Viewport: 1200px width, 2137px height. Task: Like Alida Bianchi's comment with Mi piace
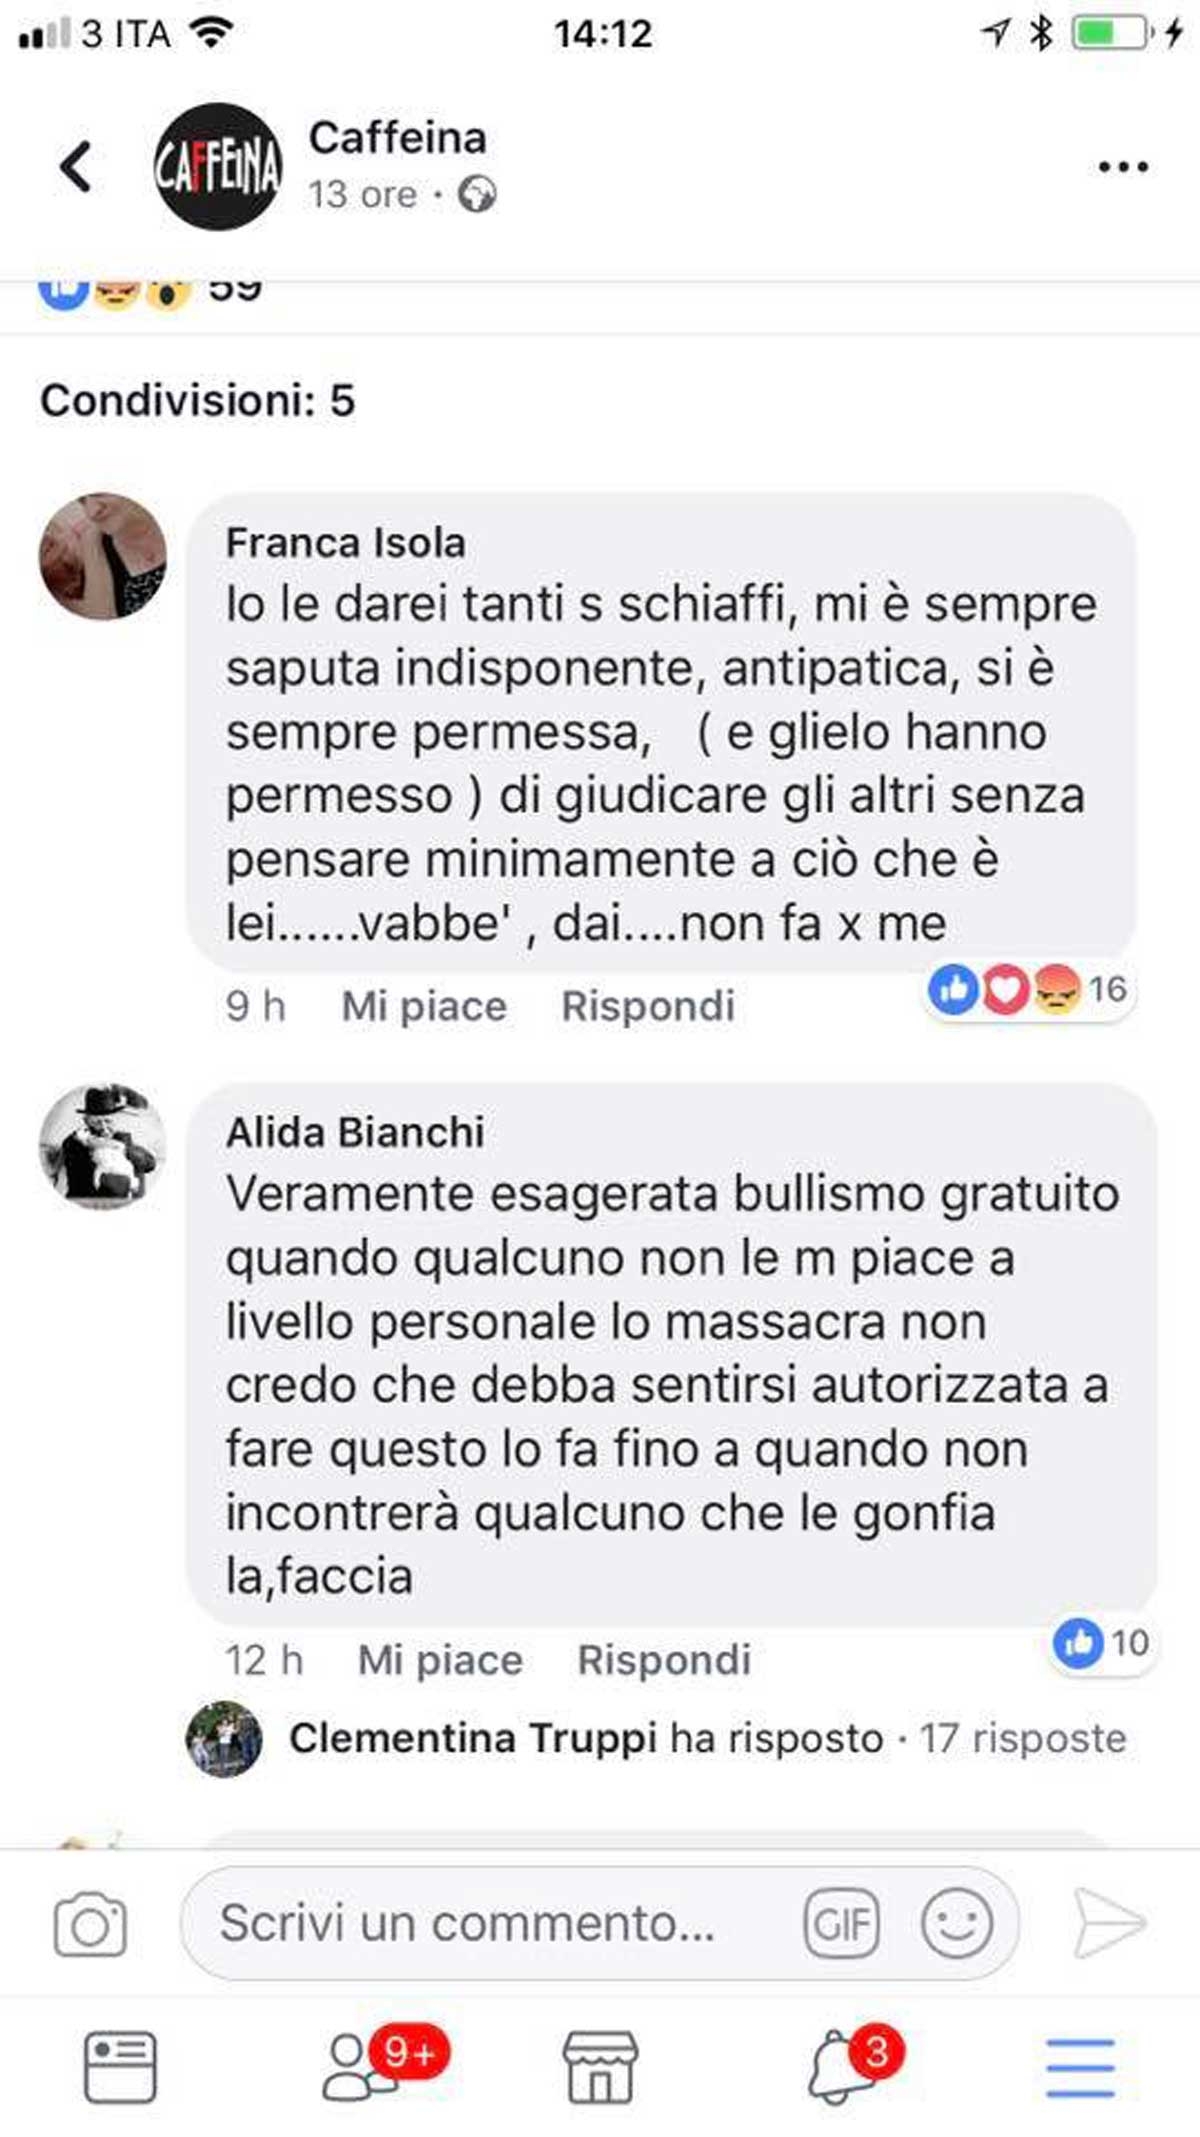click(440, 1660)
